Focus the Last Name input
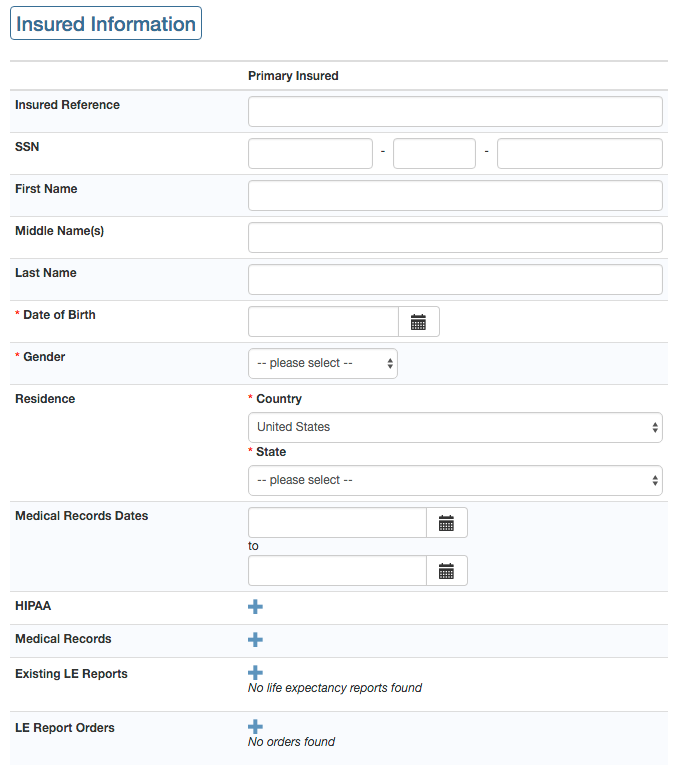The image size is (687, 776). coord(454,280)
